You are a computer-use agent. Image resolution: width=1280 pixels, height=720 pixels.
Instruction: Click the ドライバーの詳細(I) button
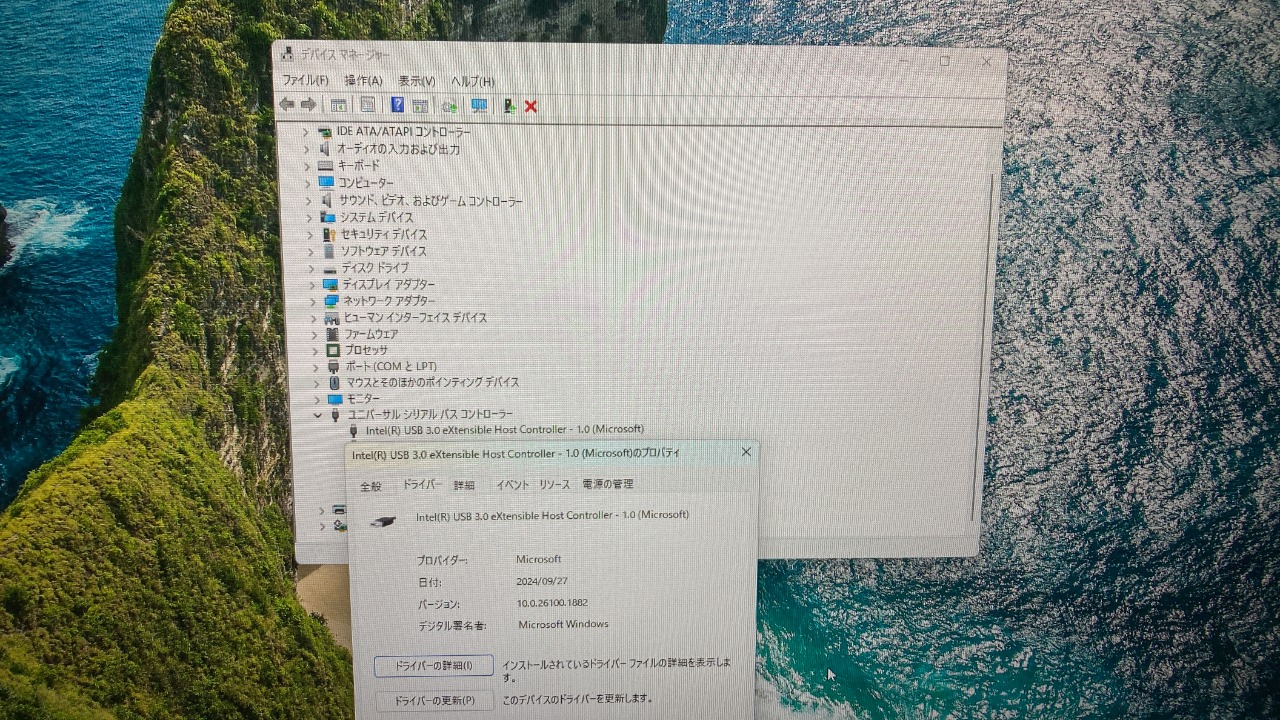tap(433, 665)
